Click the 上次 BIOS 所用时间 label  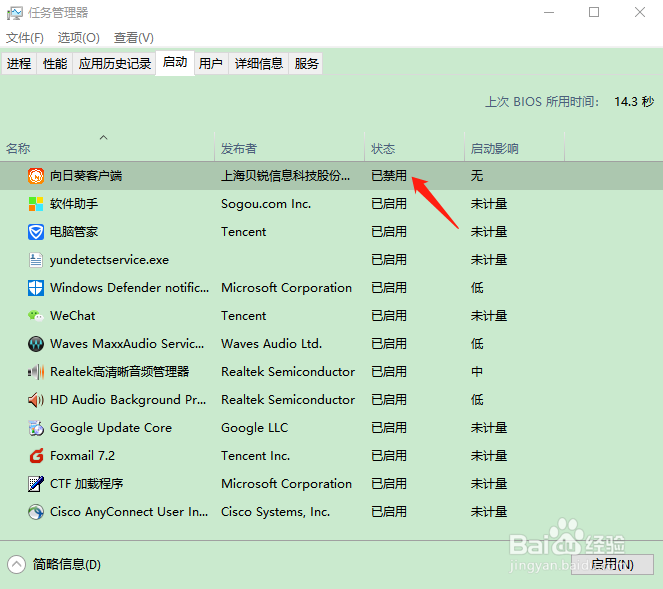click(542, 102)
